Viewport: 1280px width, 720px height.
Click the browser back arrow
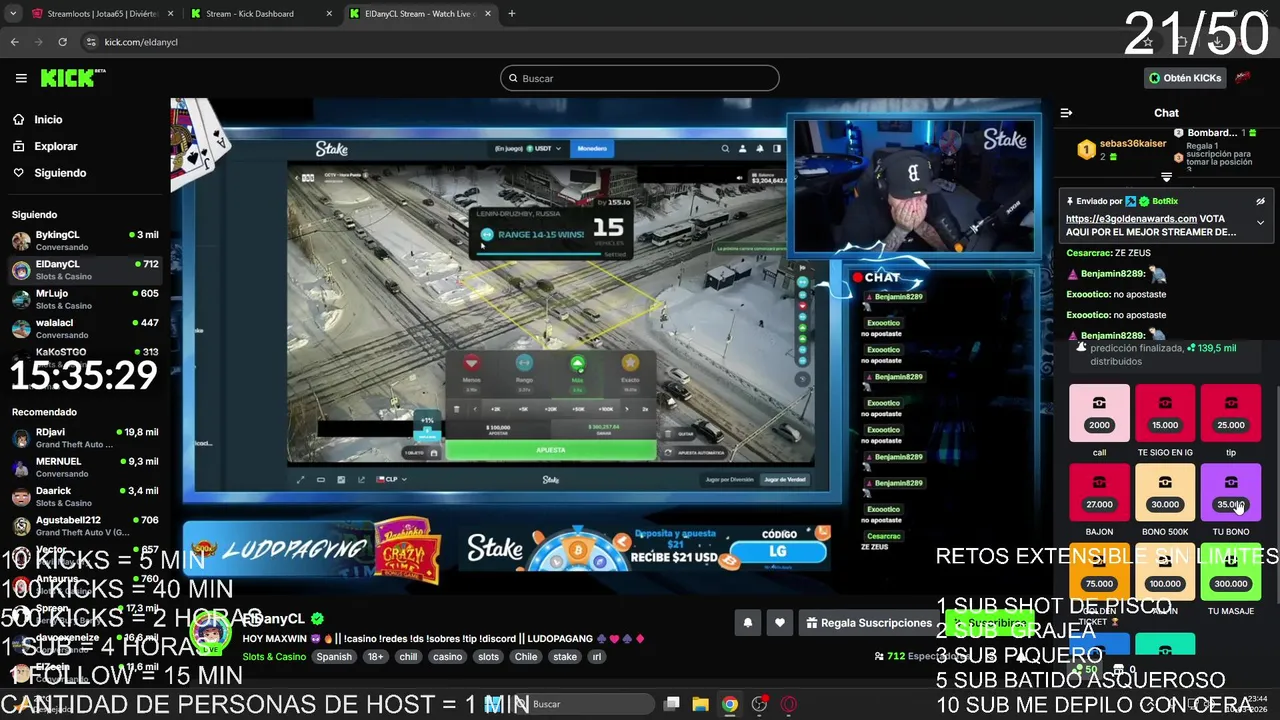coord(14,42)
